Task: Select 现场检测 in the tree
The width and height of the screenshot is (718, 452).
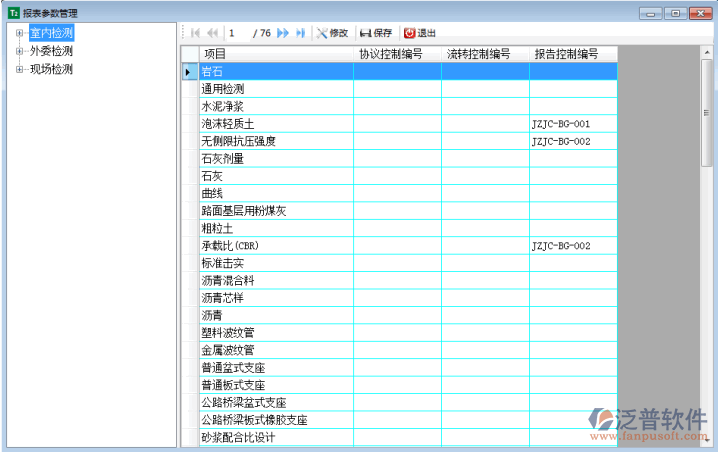Action: [x=51, y=69]
